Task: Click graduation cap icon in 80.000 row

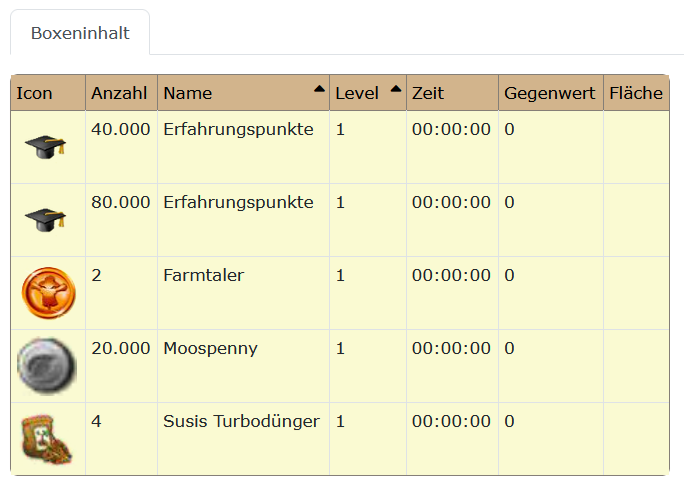Action: (x=46, y=218)
